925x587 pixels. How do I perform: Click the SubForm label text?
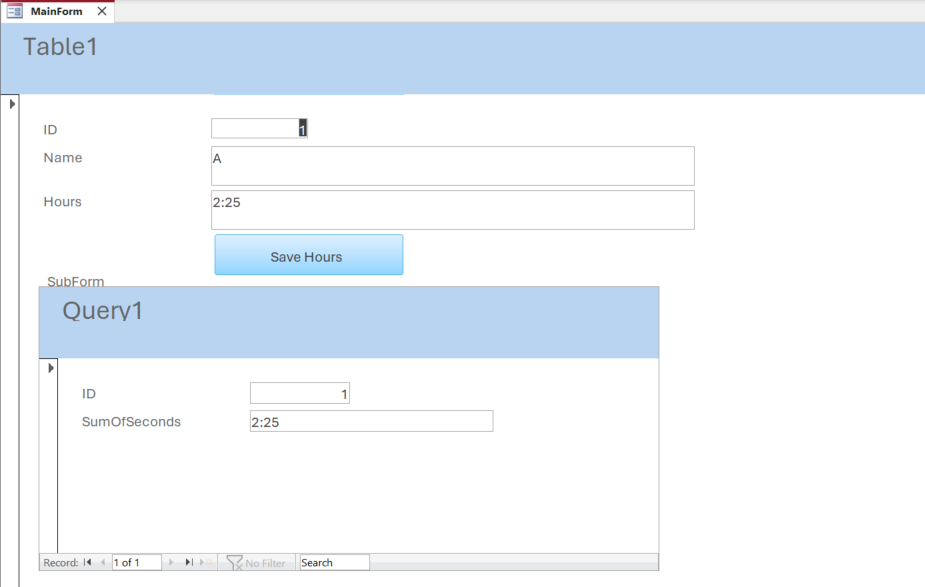(76, 281)
